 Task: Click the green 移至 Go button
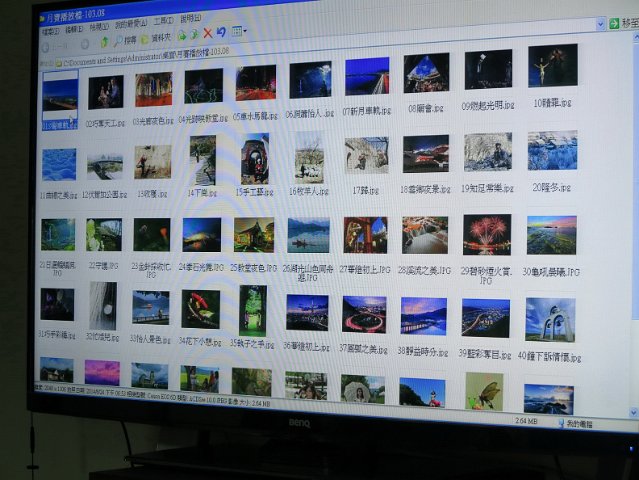(x=624, y=23)
